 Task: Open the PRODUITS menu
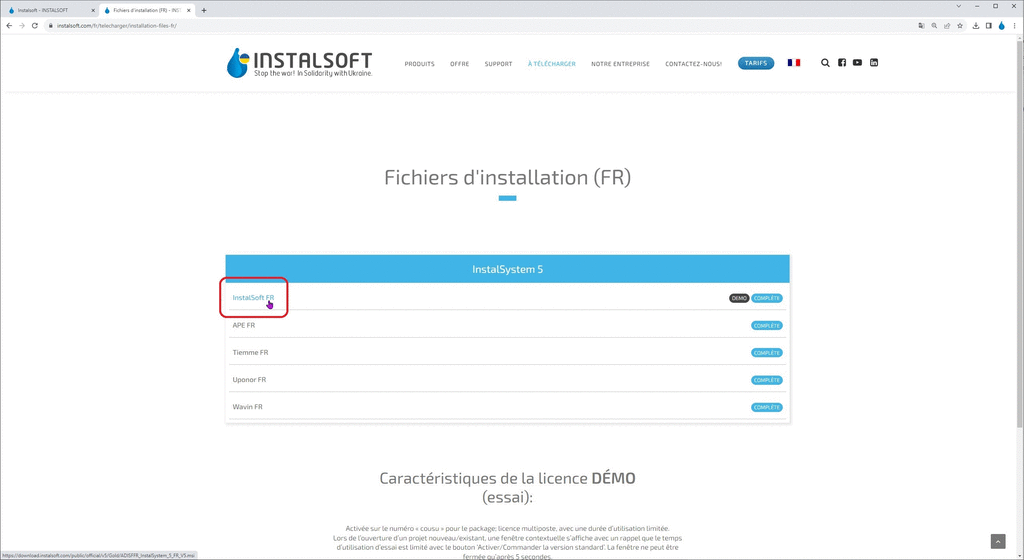pos(419,64)
